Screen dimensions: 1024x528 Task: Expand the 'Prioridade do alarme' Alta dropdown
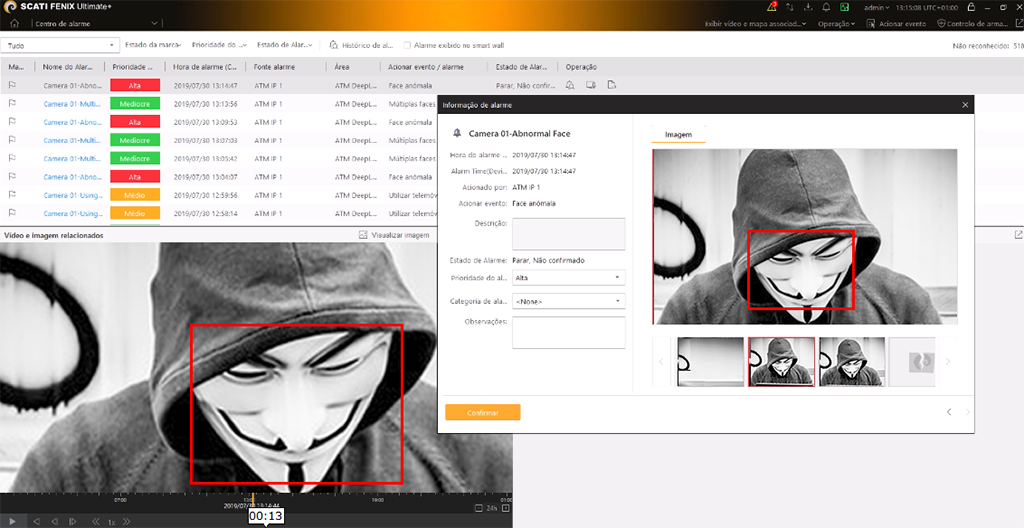(x=568, y=277)
